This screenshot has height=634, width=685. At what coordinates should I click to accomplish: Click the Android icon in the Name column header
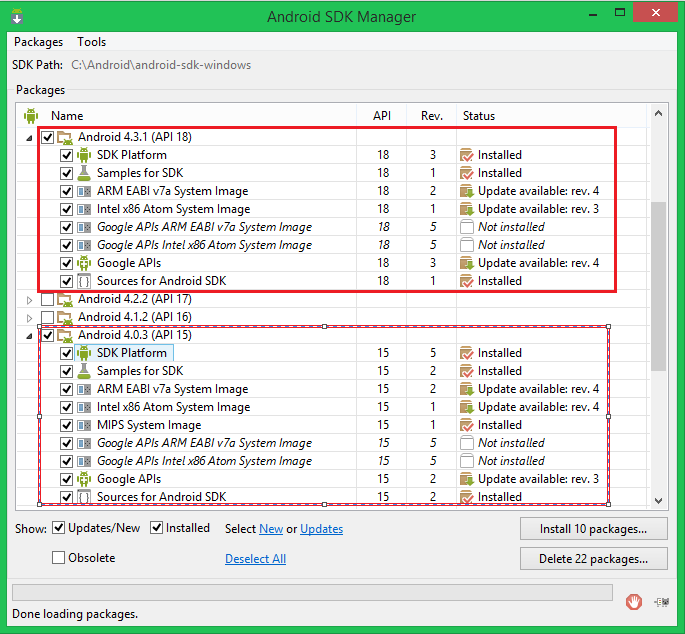[31, 116]
